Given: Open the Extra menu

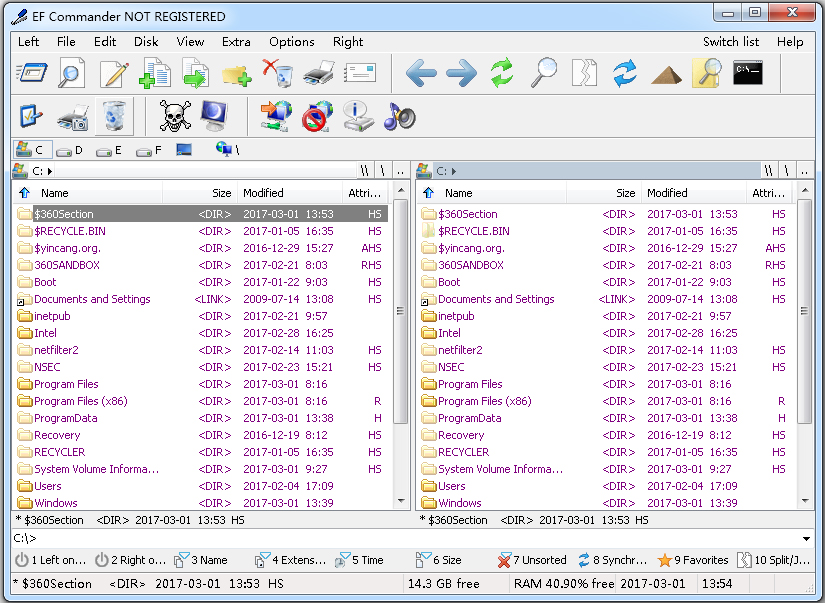Looking at the screenshot, I should click(236, 42).
